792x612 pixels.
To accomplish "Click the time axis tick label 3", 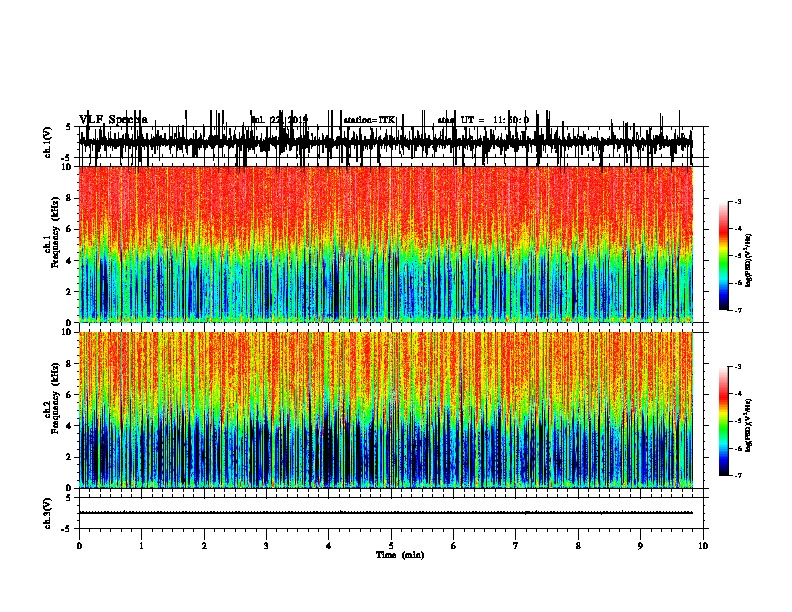I will tap(266, 546).
